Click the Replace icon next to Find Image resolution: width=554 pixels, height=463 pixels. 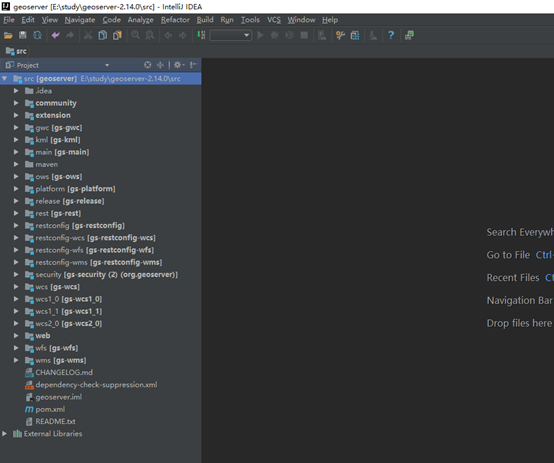coord(150,35)
